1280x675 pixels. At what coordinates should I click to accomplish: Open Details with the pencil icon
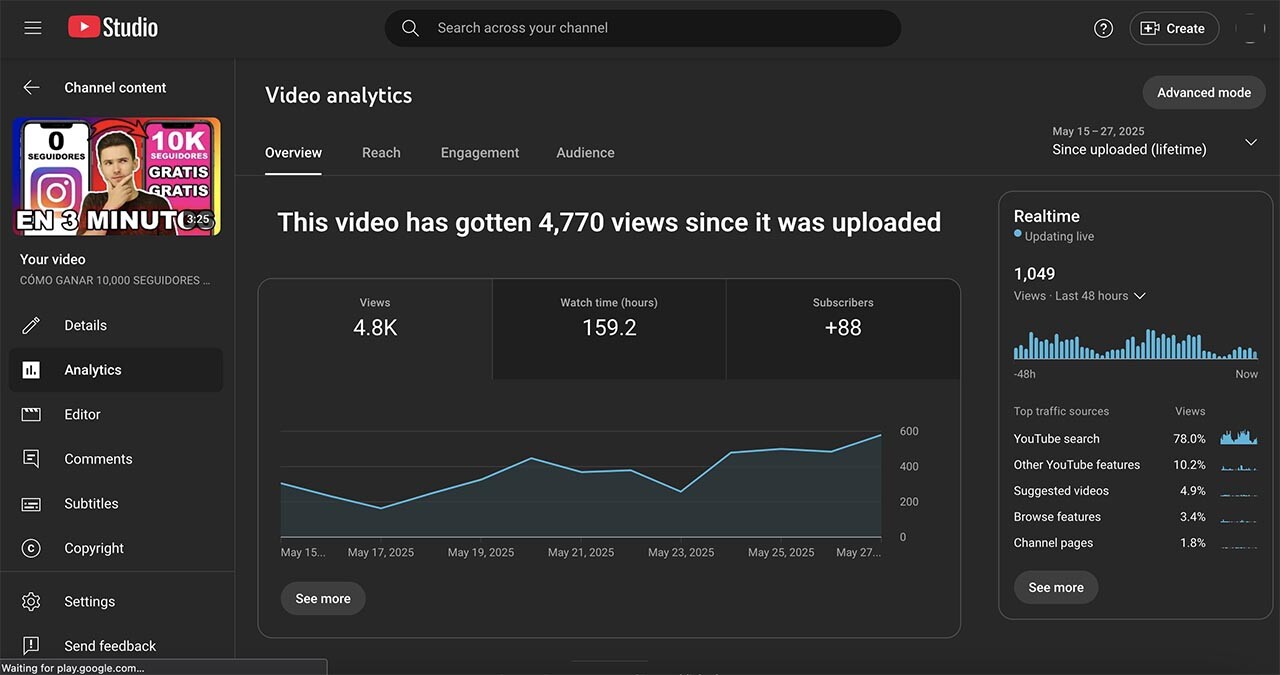click(x=32, y=325)
